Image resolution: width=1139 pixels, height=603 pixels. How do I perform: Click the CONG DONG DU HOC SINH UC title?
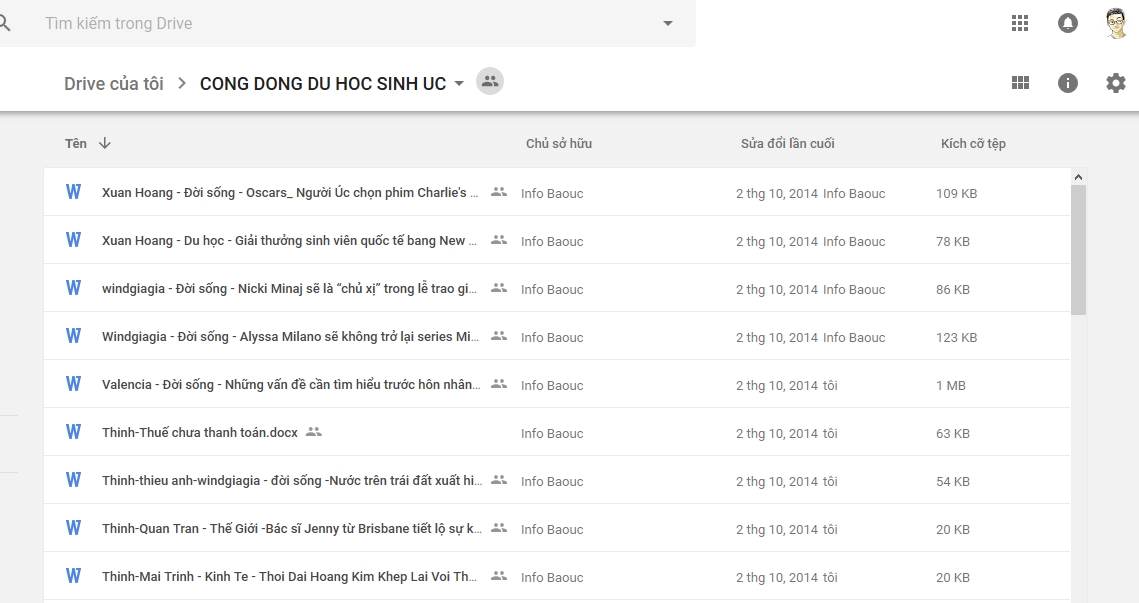323,84
